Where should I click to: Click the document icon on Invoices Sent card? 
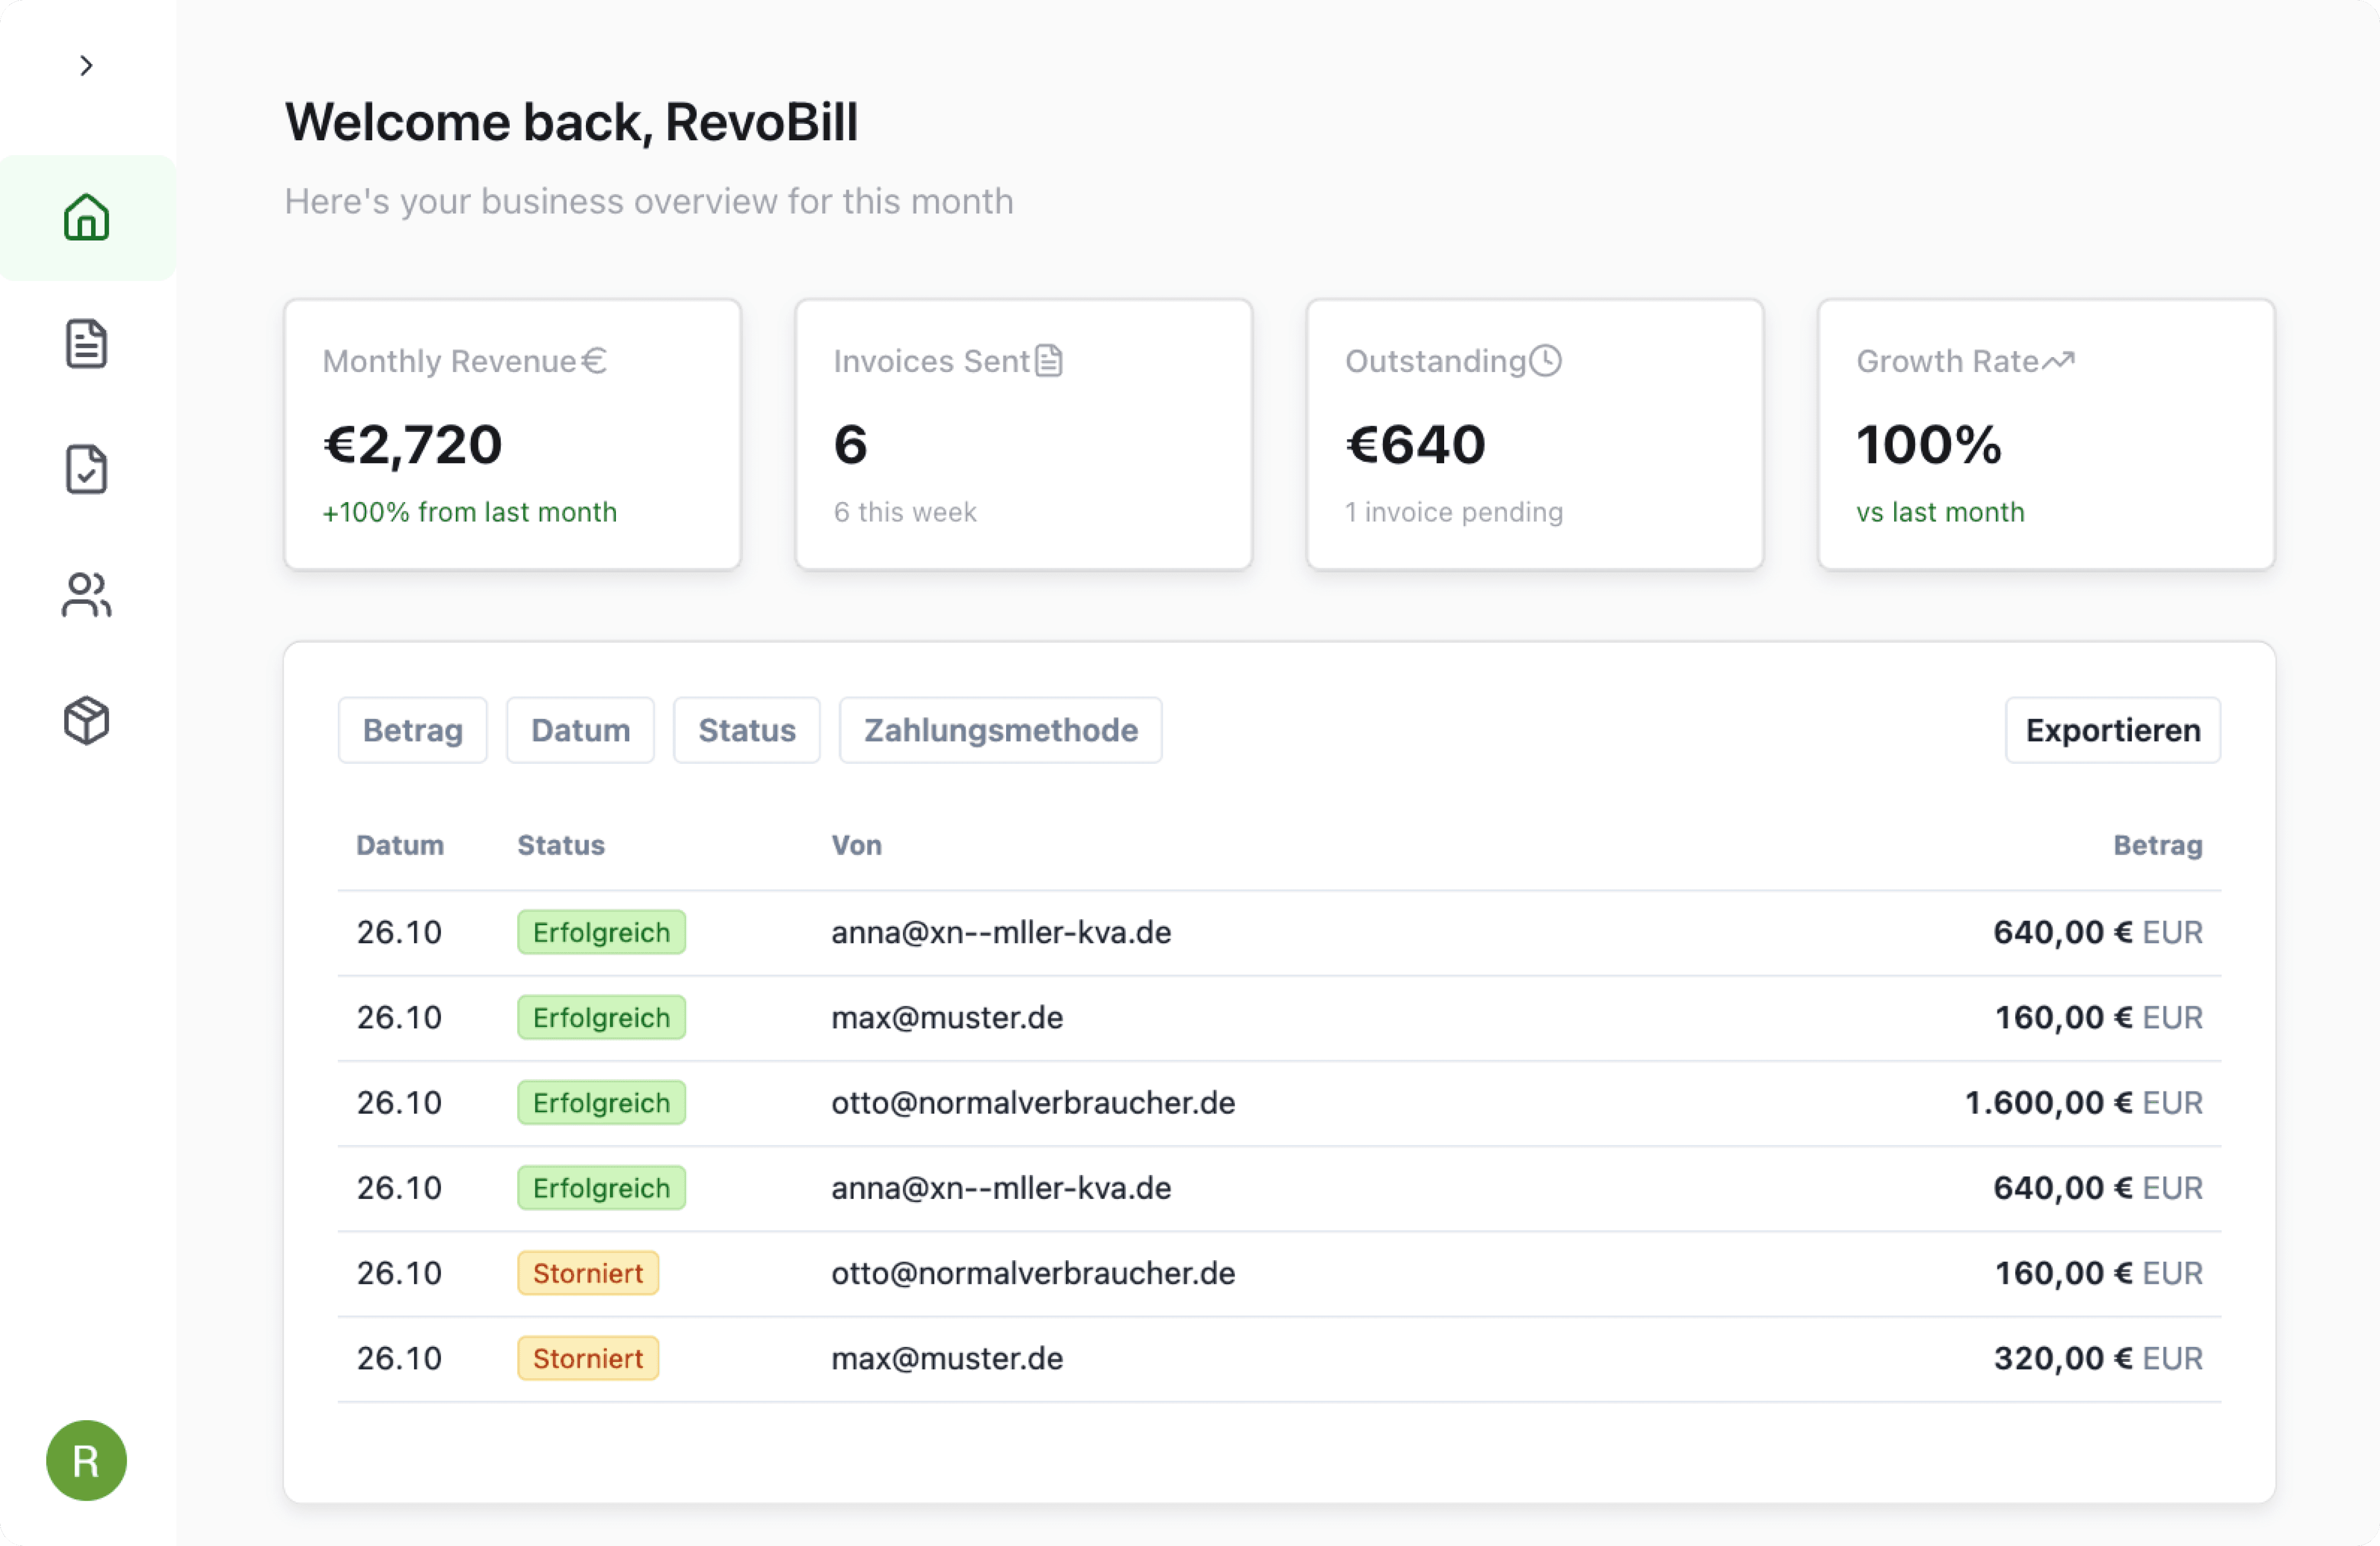1049,360
